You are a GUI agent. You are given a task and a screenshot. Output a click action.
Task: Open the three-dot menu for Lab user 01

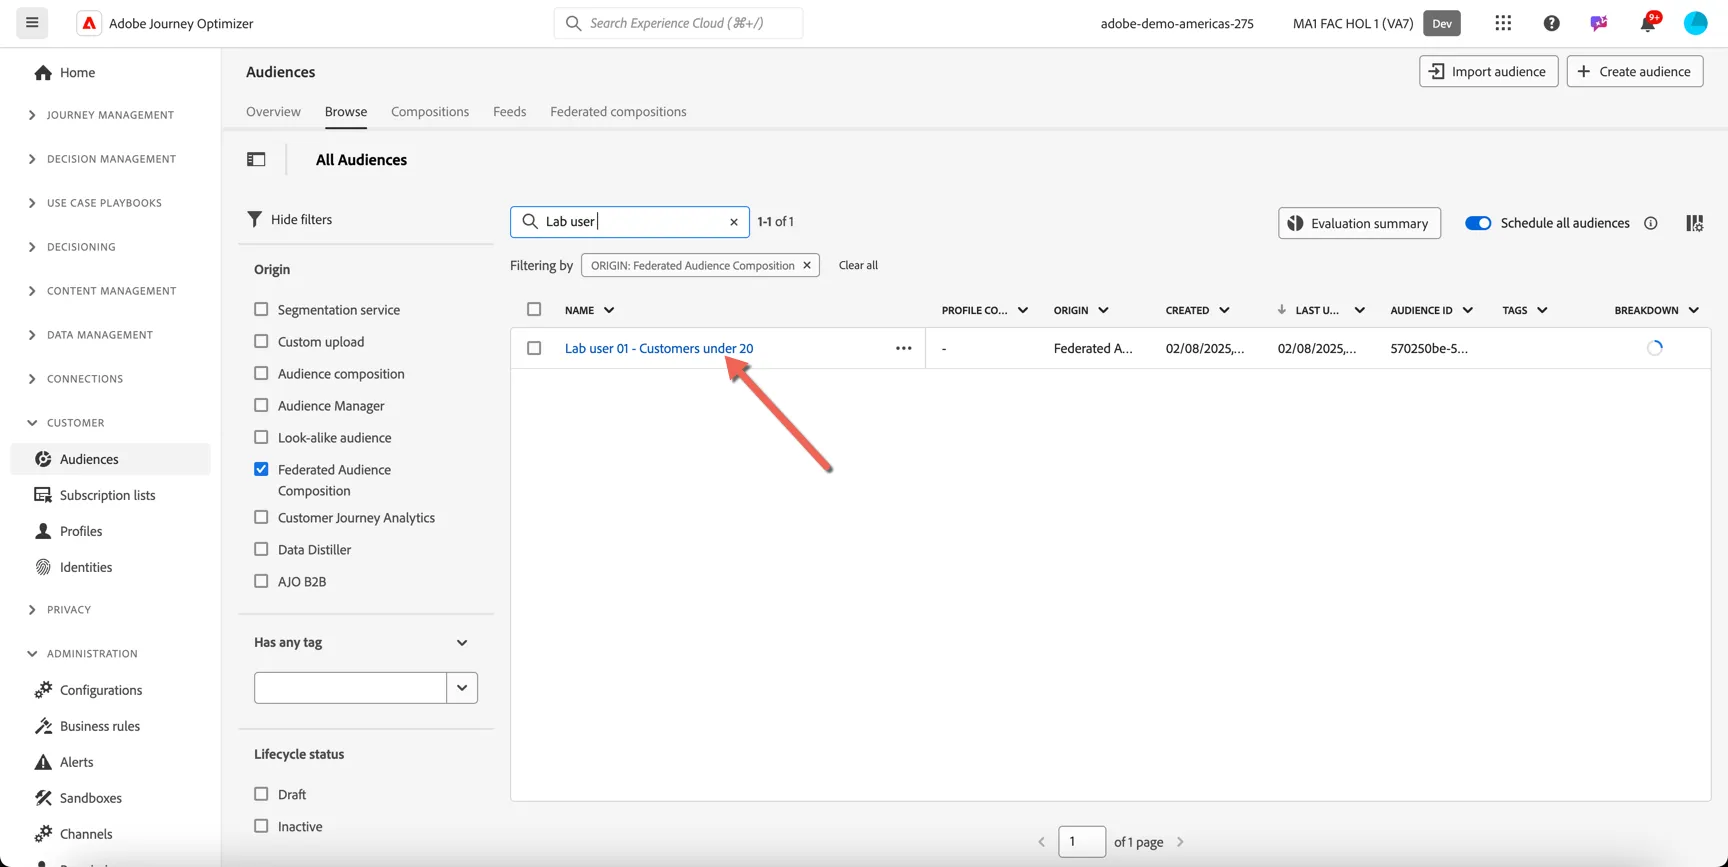click(x=903, y=348)
